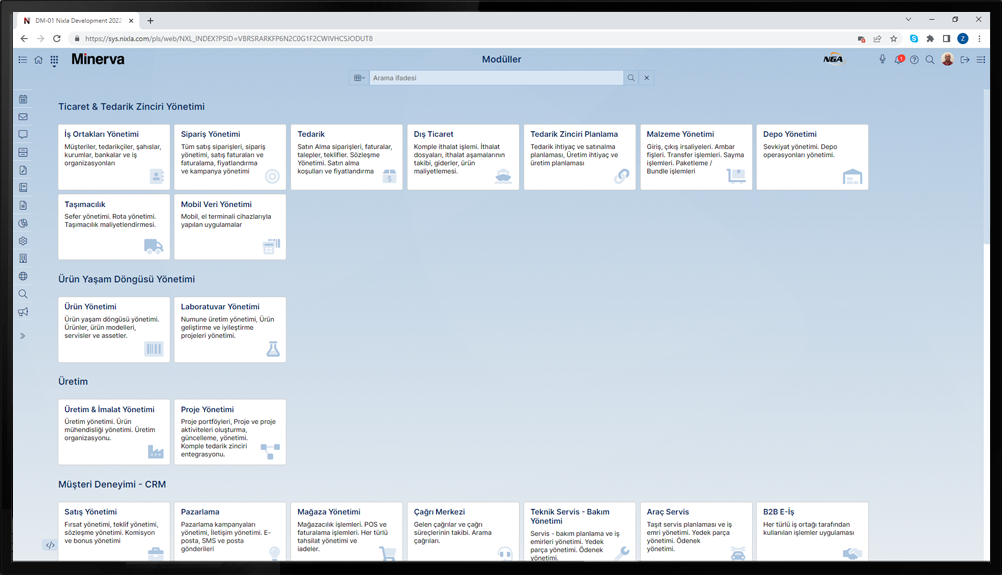Image resolution: width=1002 pixels, height=575 pixels.
Task: Open the İş Ortakları Yönetimi module
Action: (114, 157)
